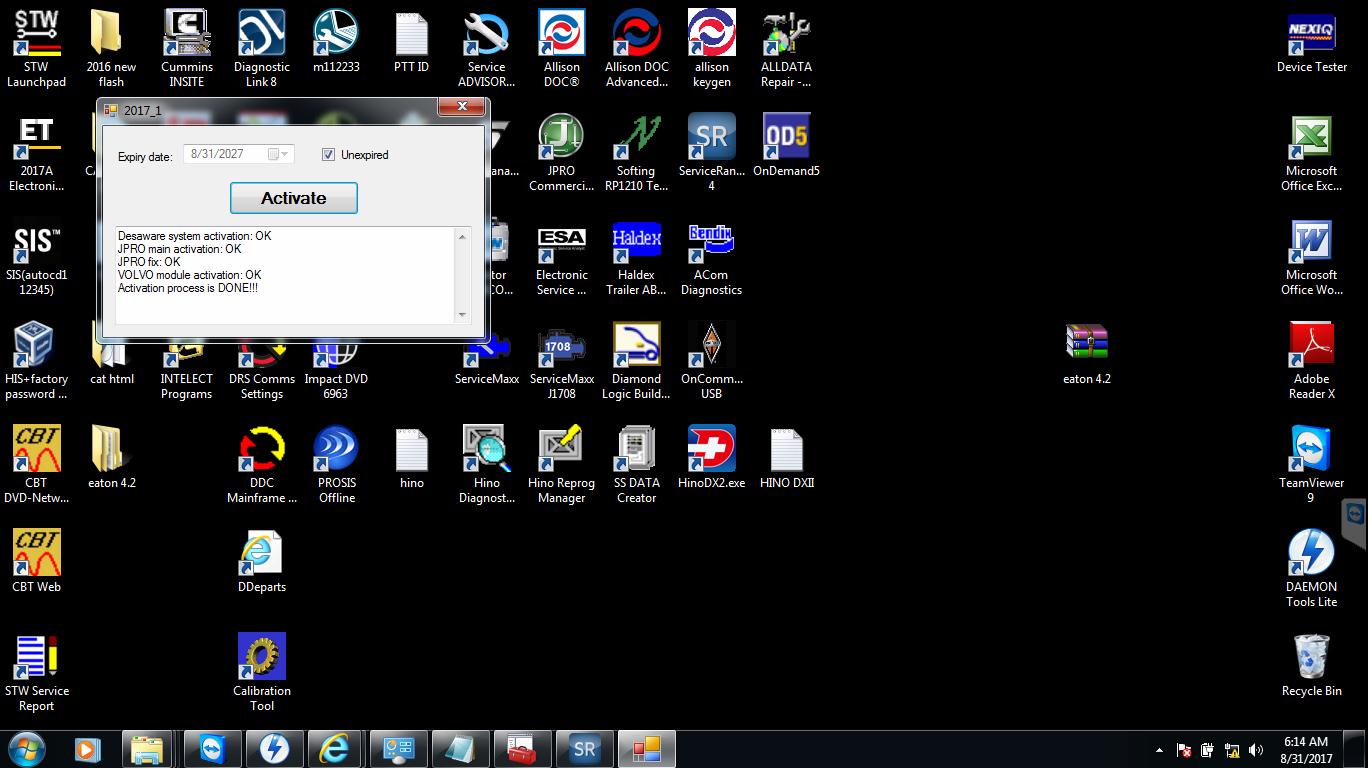This screenshot has width=1368, height=768.
Task: Open Softing RP1210 Test shortcut
Action: point(636,152)
